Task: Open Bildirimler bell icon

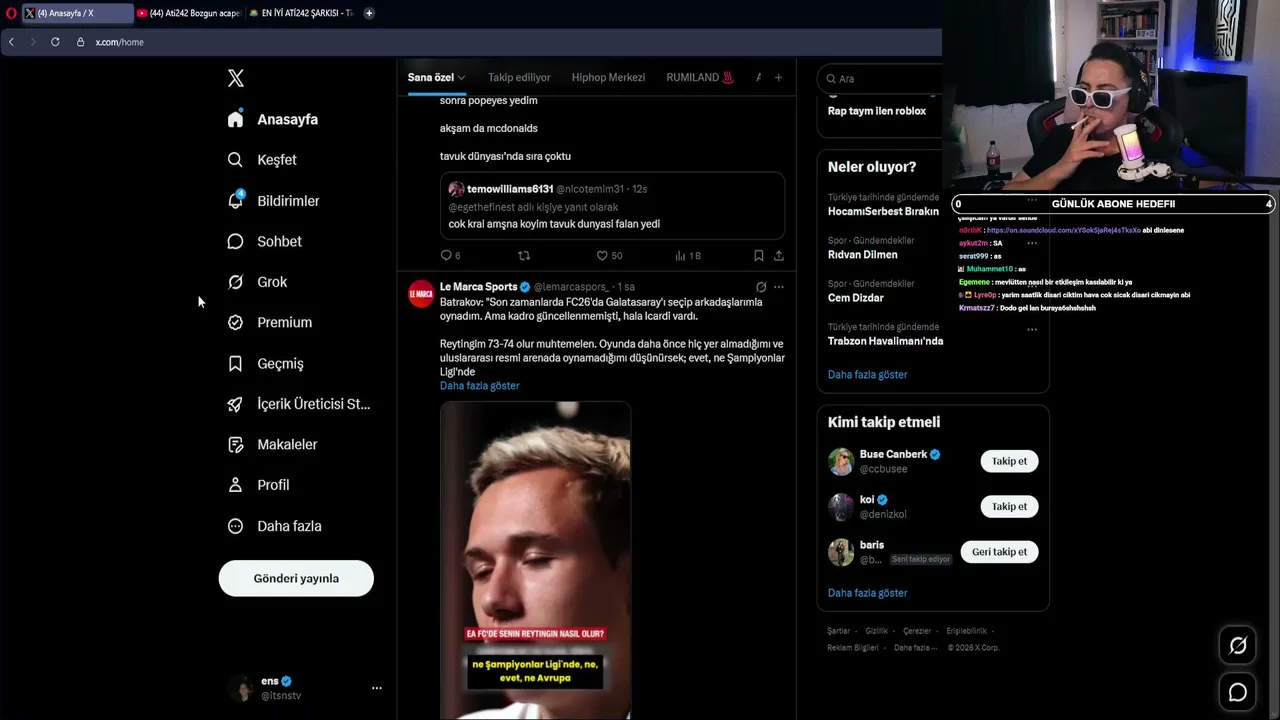Action: pyautogui.click(x=235, y=200)
